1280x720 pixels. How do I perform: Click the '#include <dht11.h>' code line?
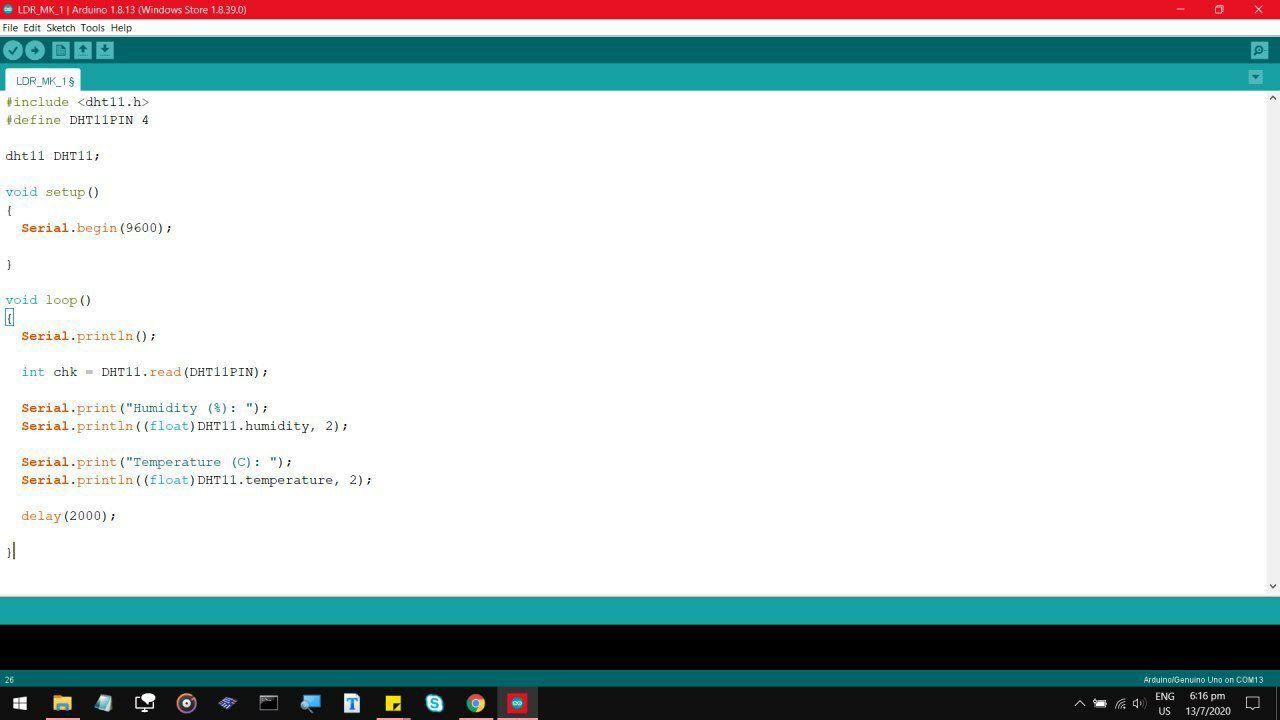[x=78, y=102]
